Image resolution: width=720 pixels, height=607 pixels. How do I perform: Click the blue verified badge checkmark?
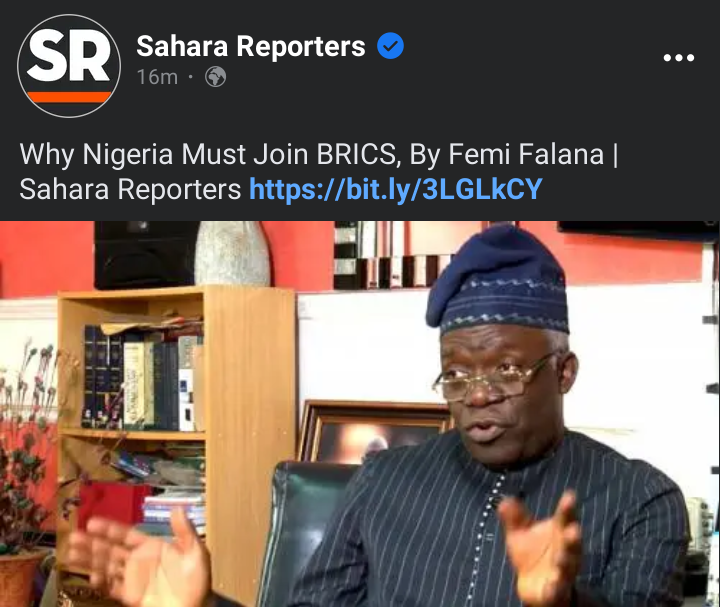(x=390, y=46)
